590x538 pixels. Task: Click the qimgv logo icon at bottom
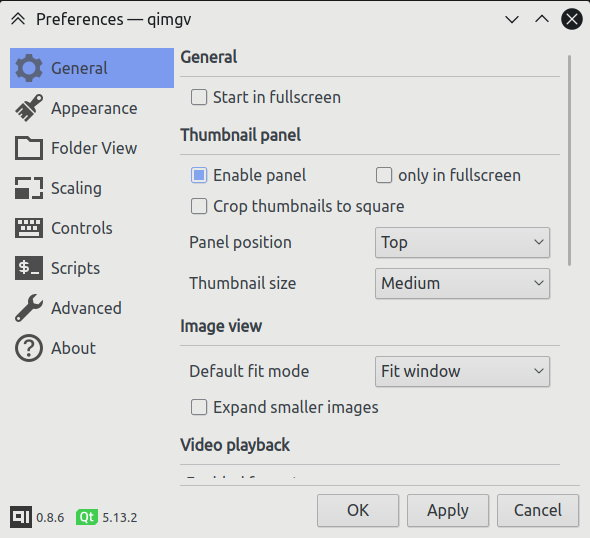point(21,517)
